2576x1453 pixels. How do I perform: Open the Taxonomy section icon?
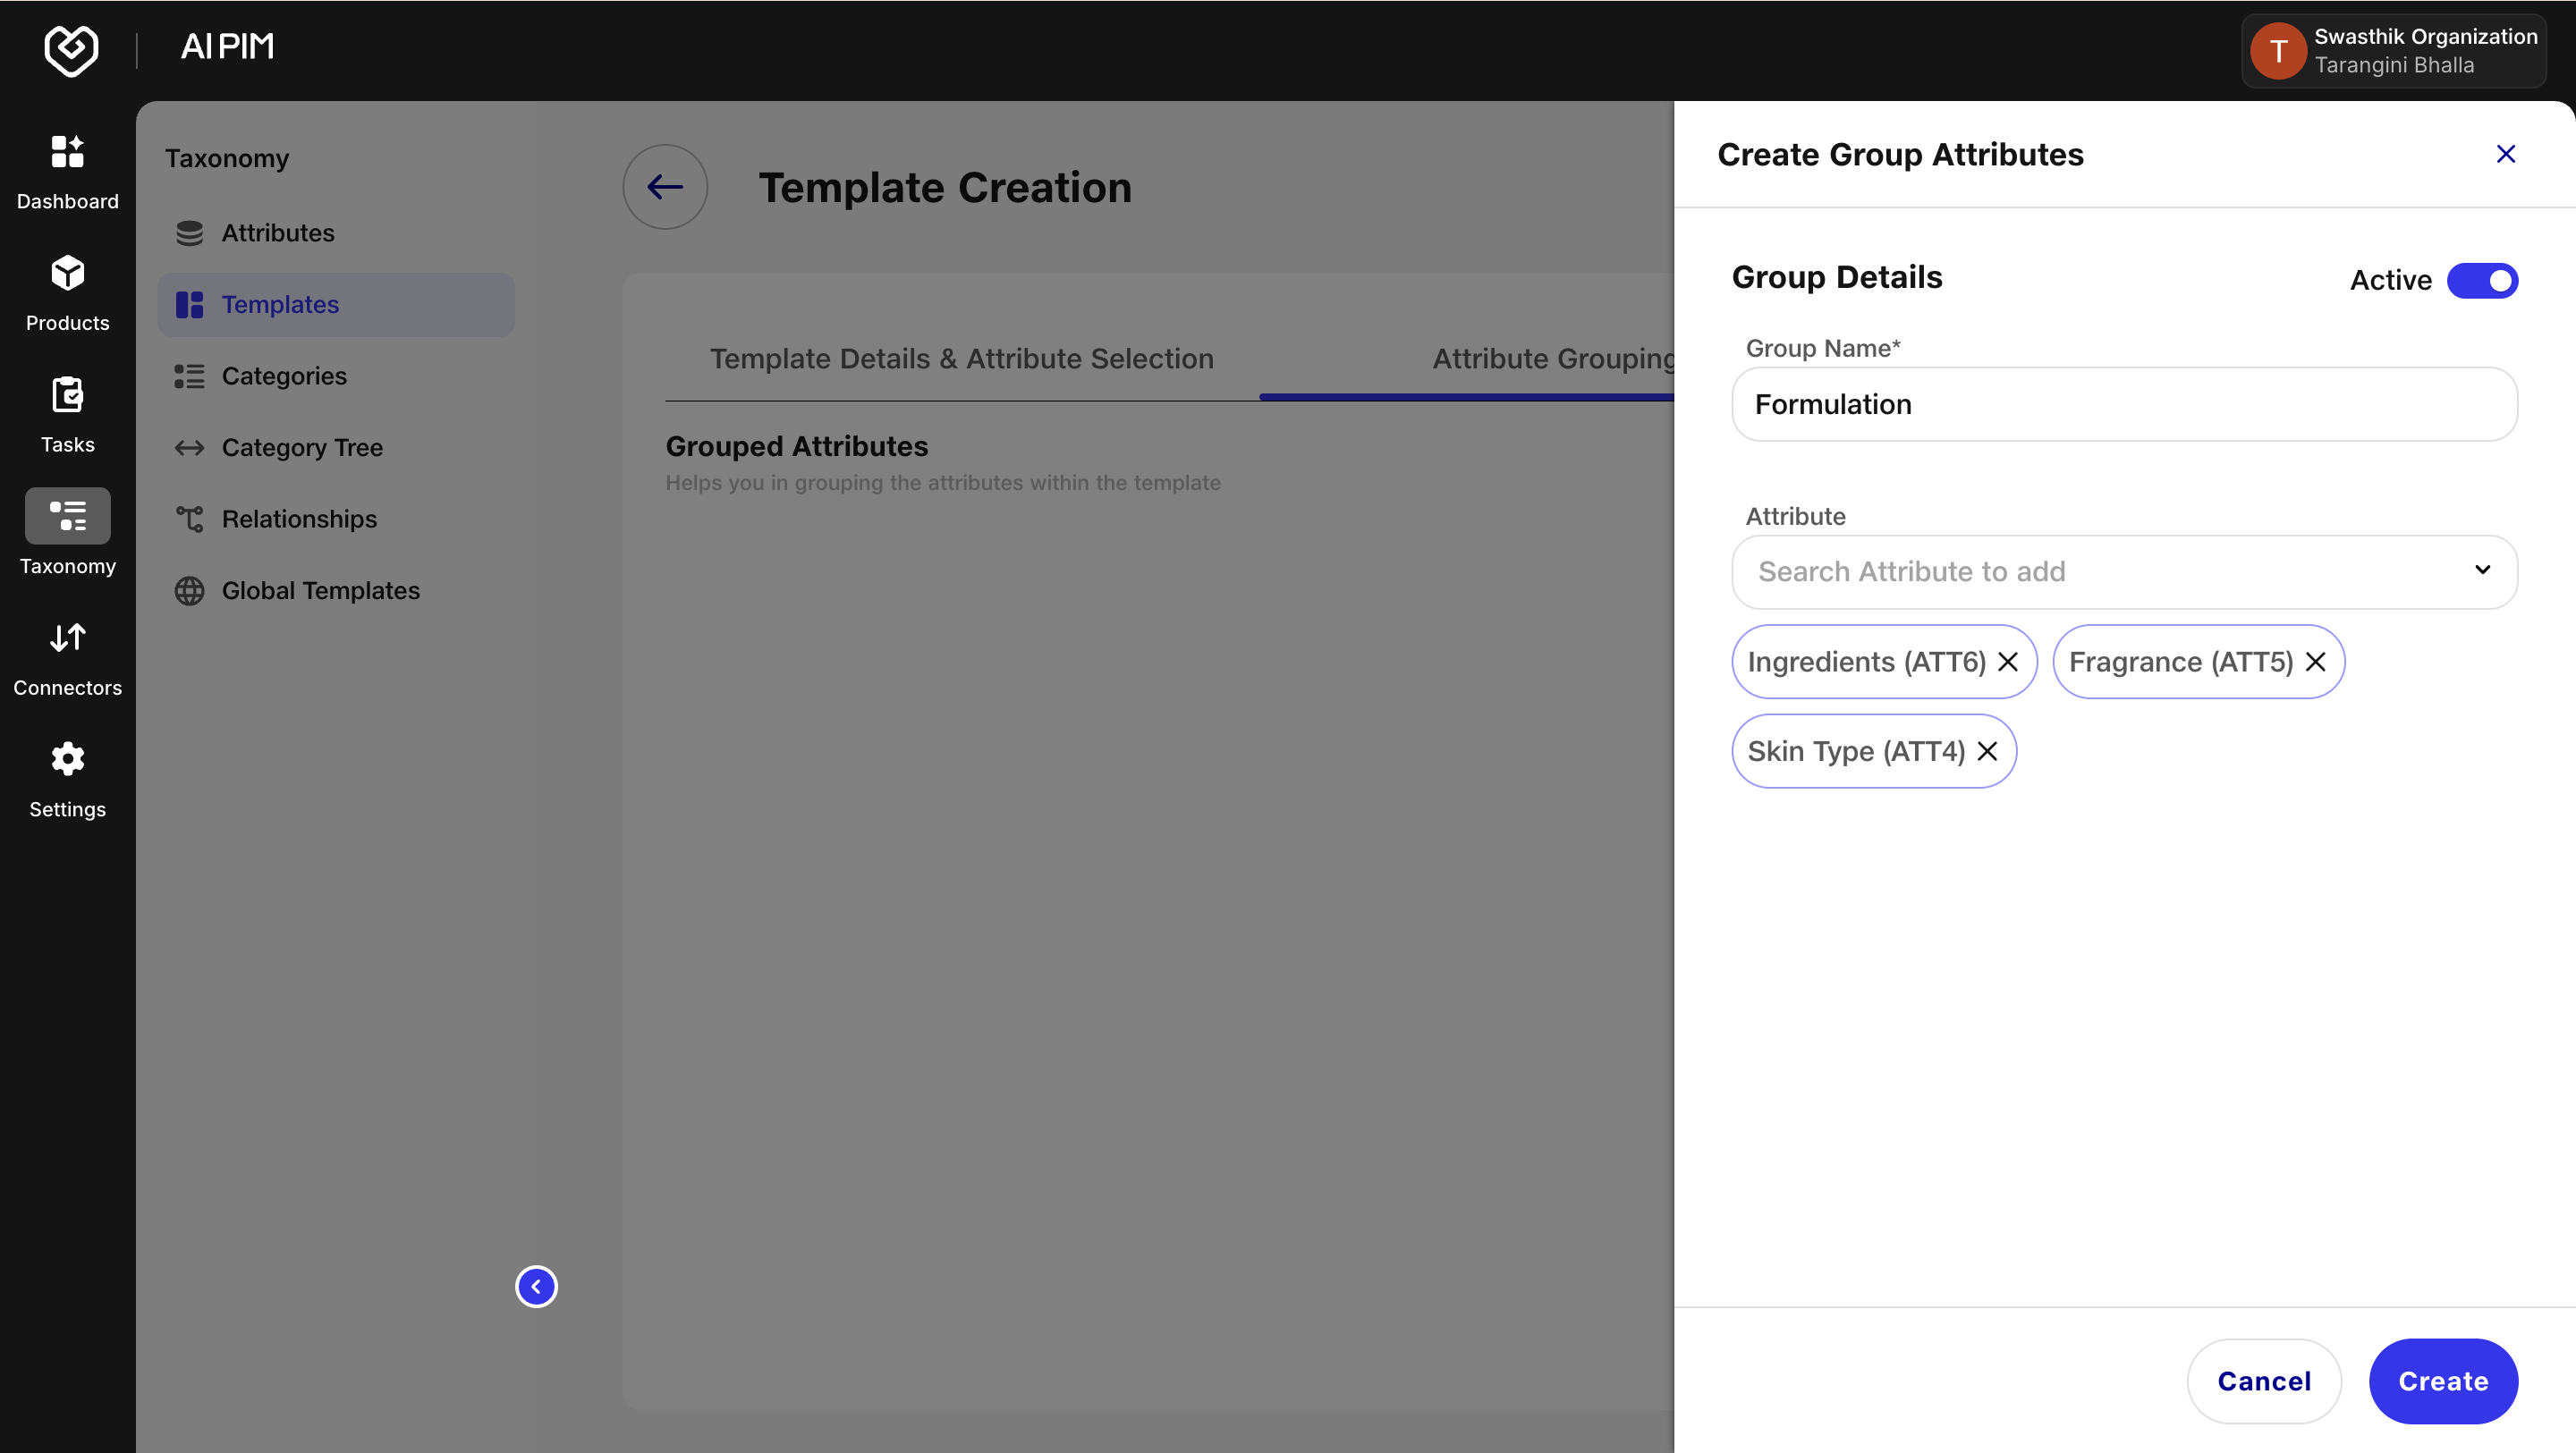click(67, 516)
